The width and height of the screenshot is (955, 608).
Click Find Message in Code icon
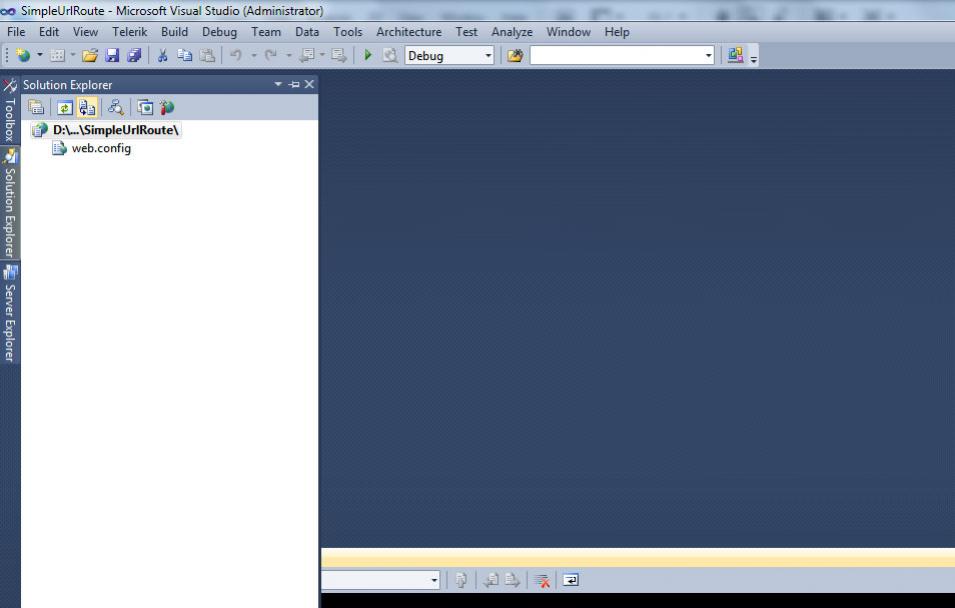461,580
